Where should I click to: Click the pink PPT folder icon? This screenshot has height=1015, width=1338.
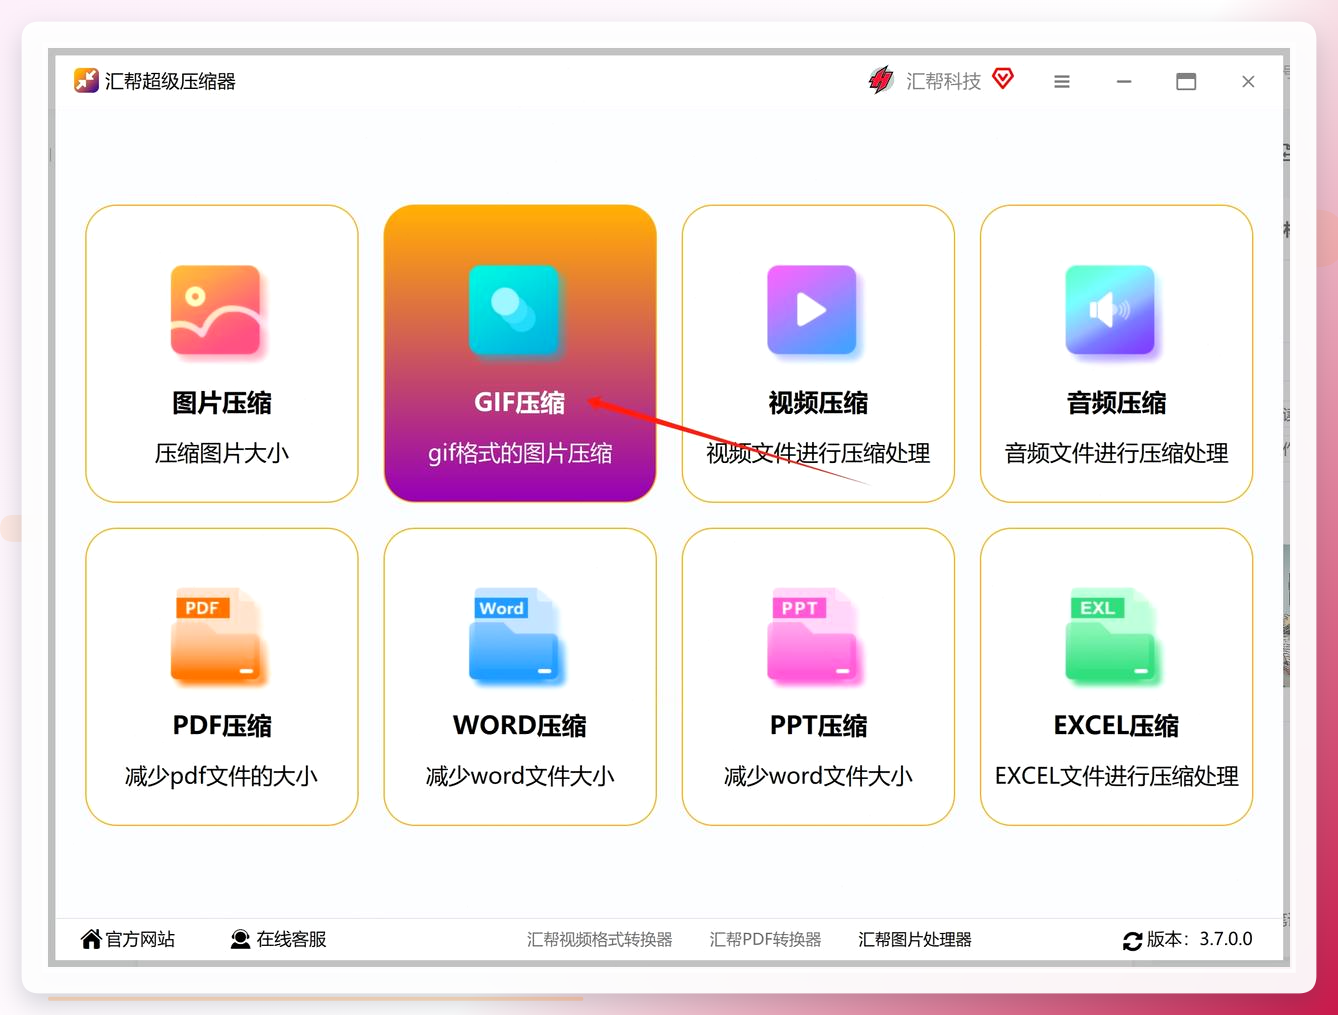813,635
